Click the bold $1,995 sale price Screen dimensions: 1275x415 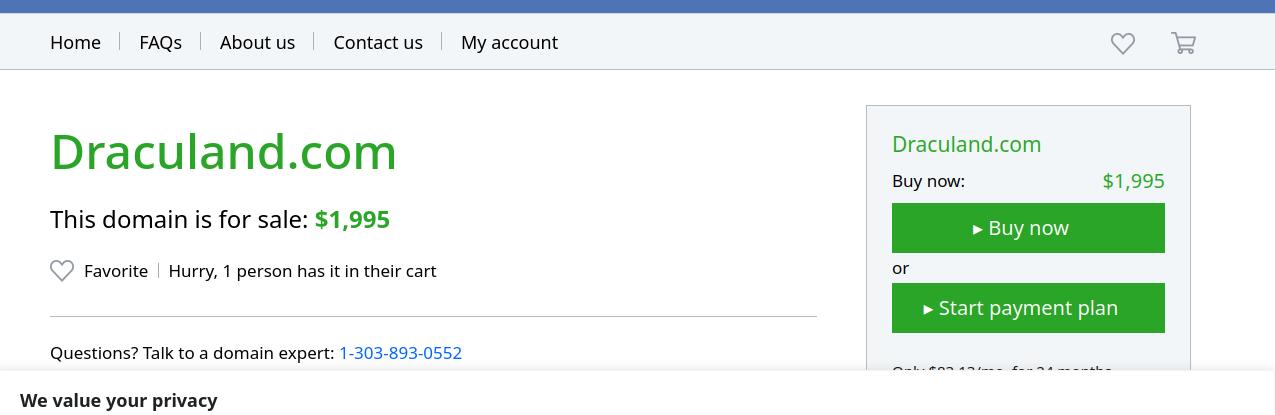pyautogui.click(x=352, y=219)
